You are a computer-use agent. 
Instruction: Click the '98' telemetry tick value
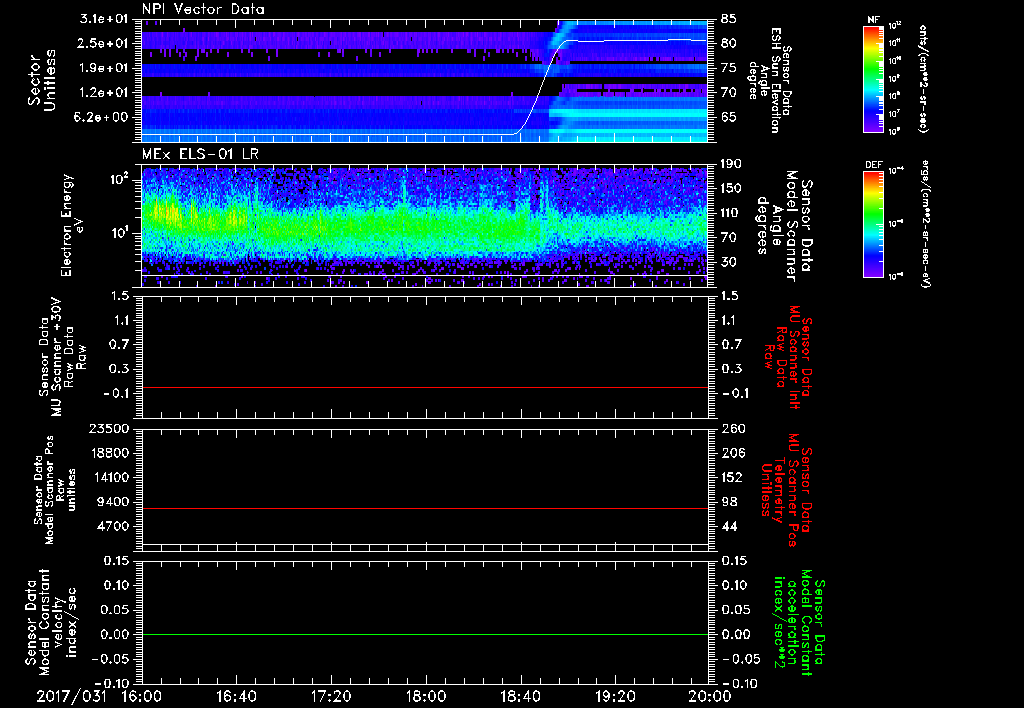click(x=729, y=502)
